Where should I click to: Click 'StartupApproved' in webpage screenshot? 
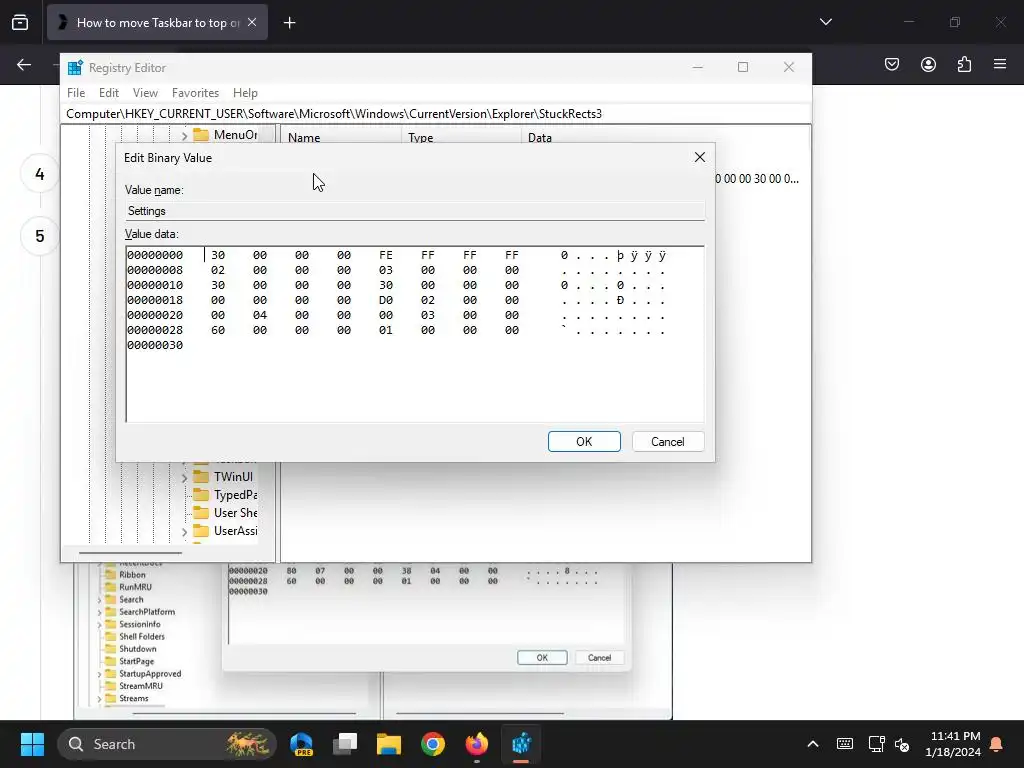pyautogui.click(x=150, y=674)
